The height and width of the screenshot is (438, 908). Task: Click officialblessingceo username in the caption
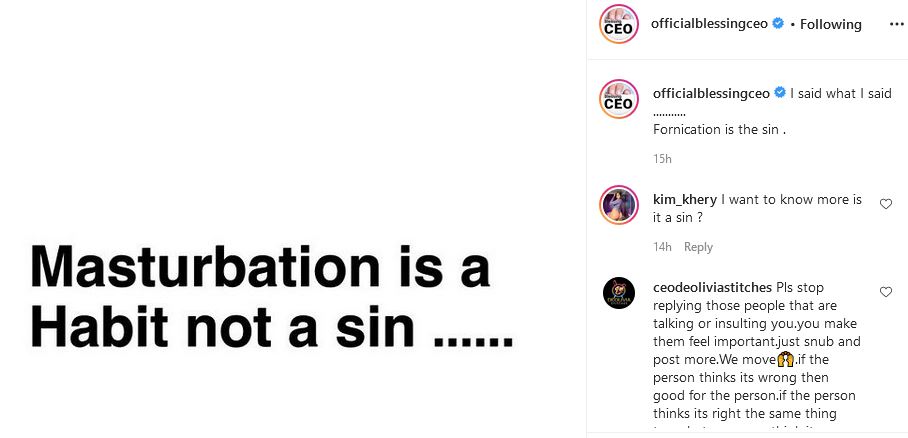tap(710, 93)
